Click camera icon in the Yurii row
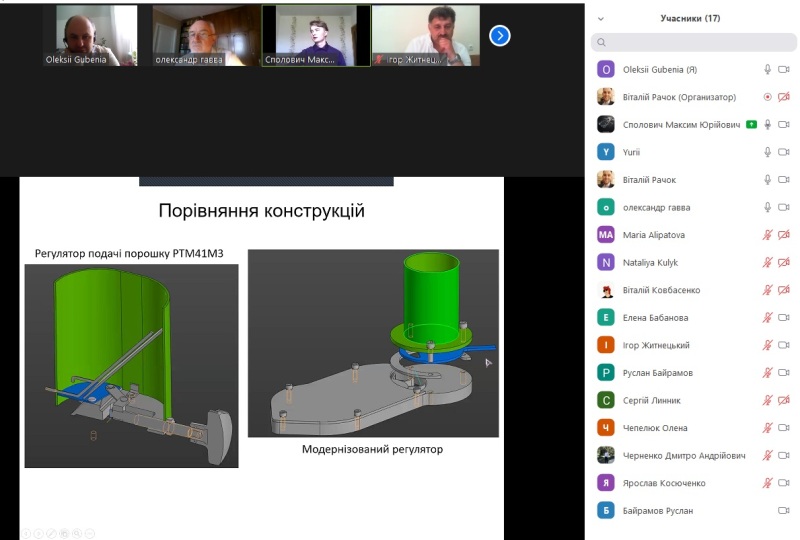Viewport: 800px width, 540px height. pyautogui.click(x=784, y=152)
